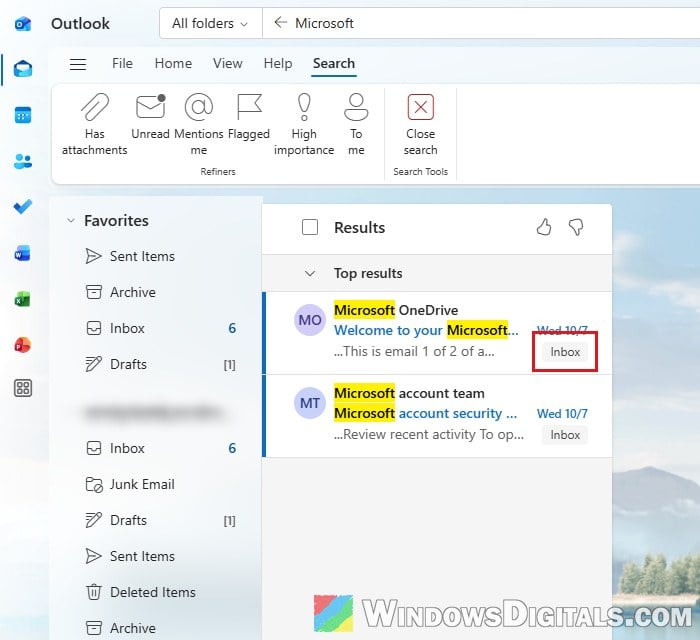Viewport: 700px width, 640px height.
Task: Click Inbox tag on account team email
Action: click(x=565, y=435)
